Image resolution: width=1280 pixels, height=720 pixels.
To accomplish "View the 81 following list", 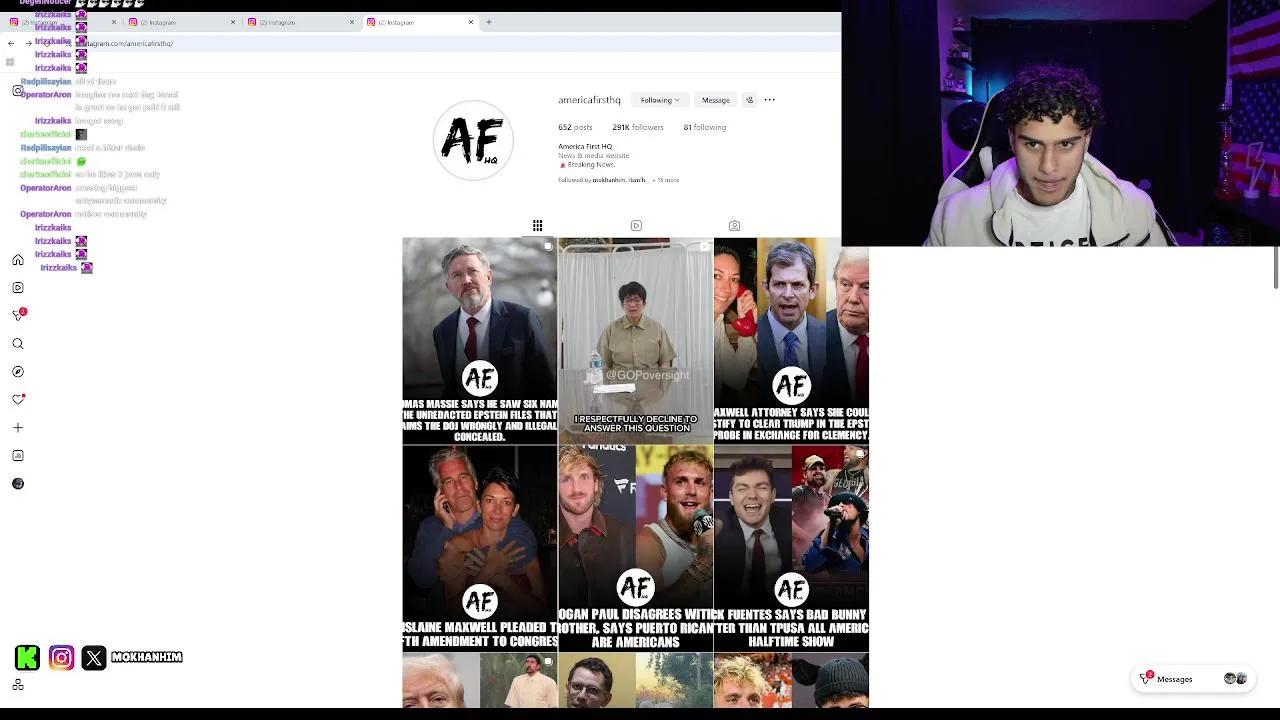I will (705, 127).
